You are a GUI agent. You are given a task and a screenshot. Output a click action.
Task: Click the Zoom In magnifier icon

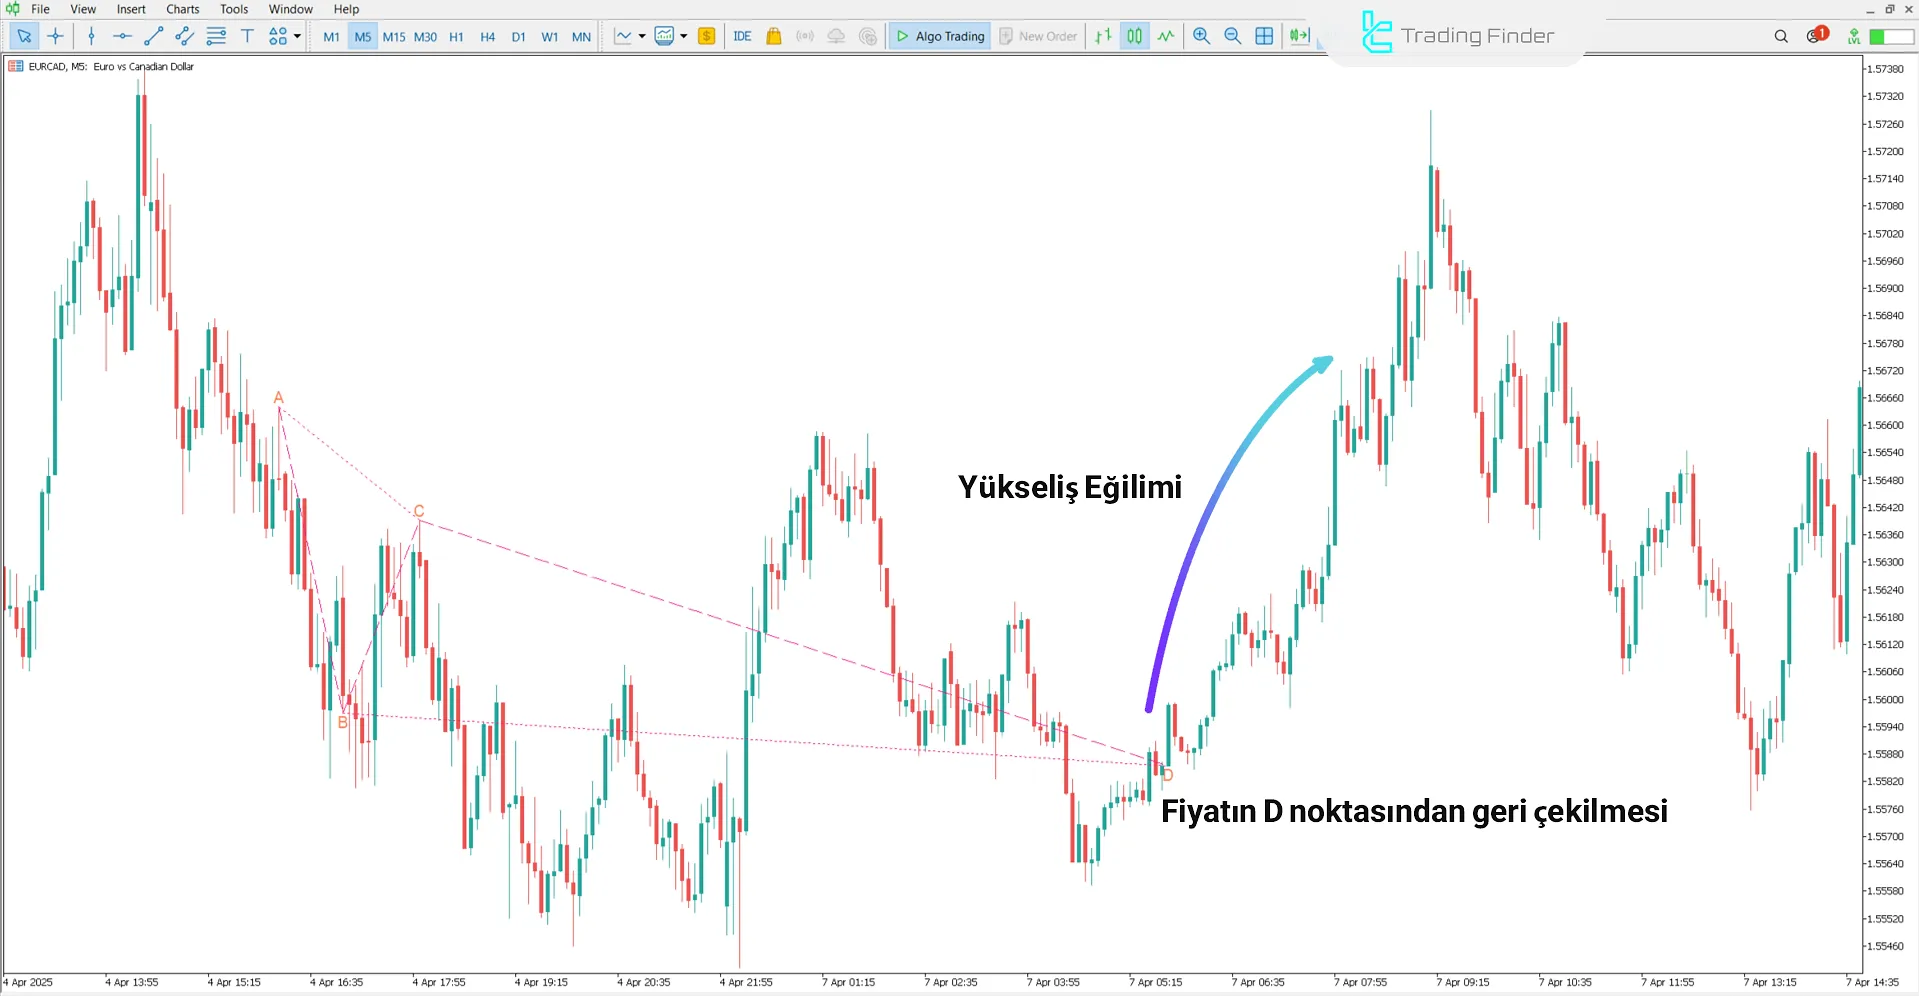(x=1201, y=36)
